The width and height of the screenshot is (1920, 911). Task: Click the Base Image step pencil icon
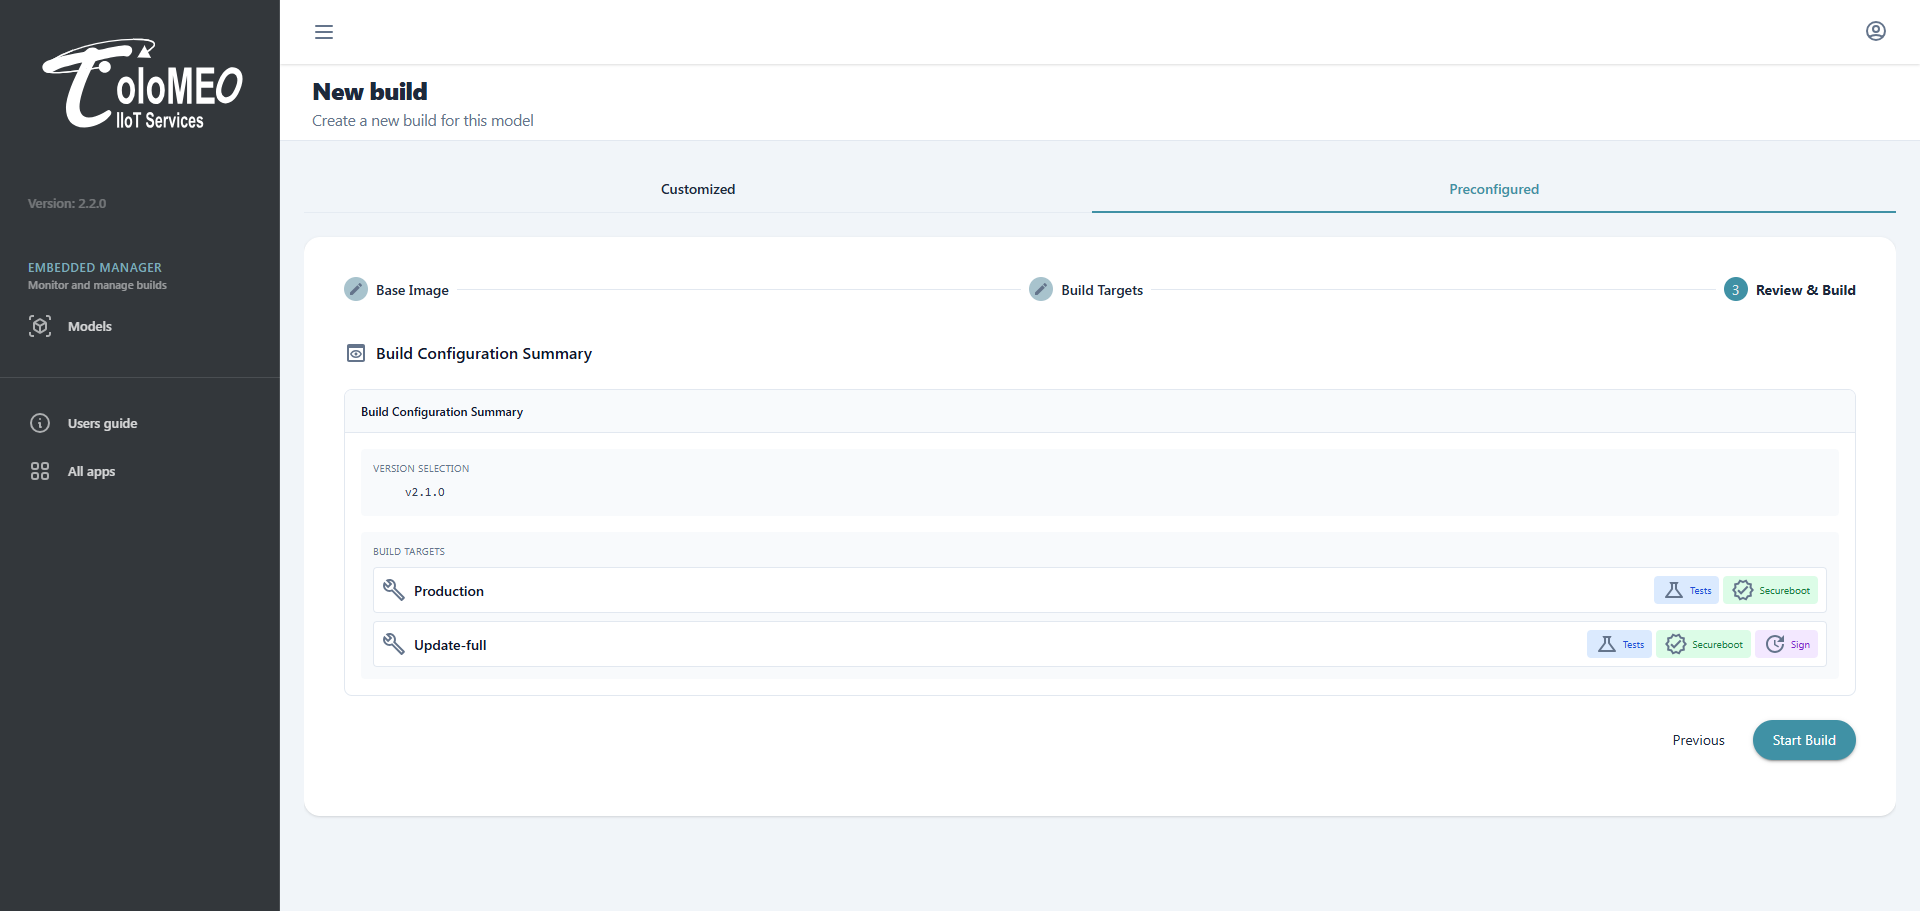[x=356, y=290]
